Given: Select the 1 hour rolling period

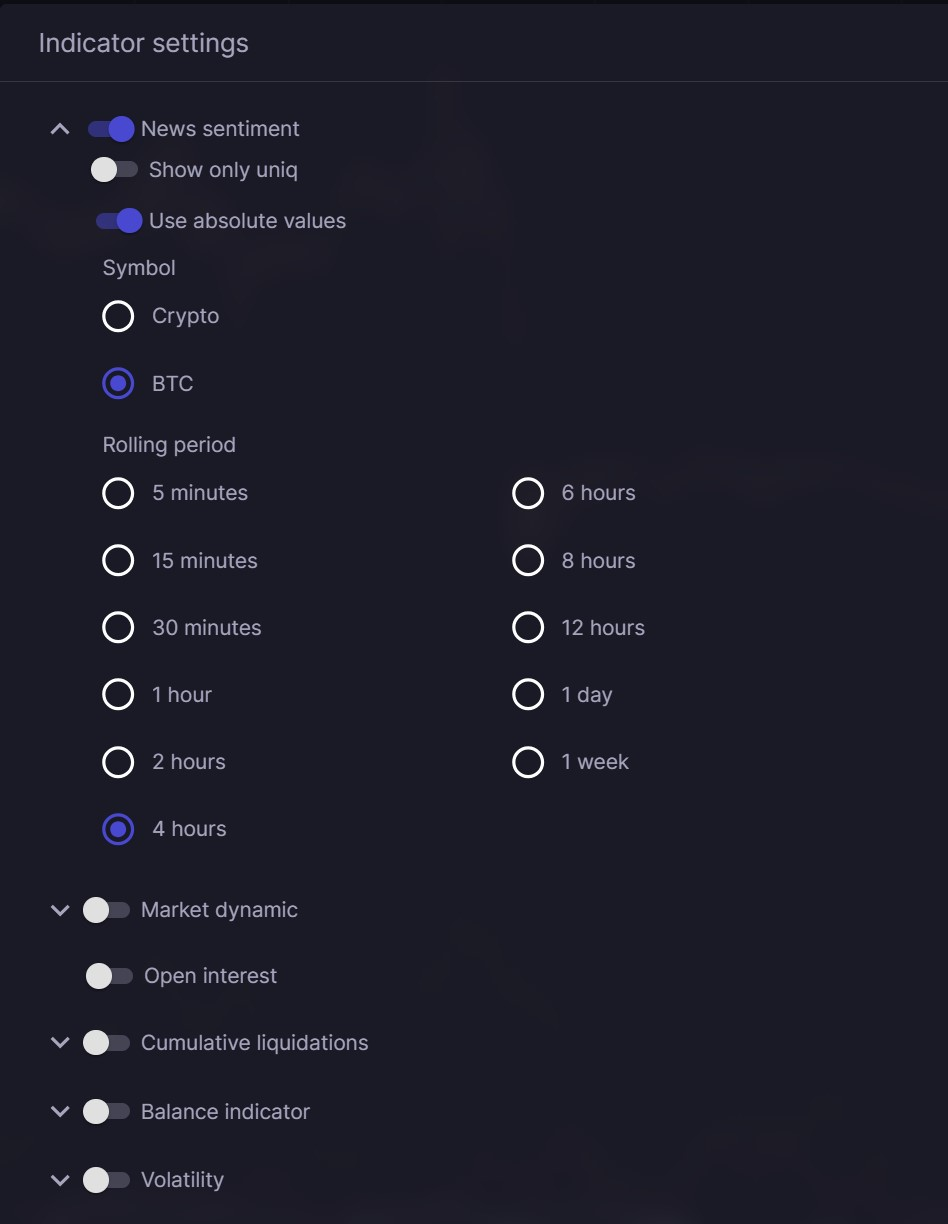Looking at the screenshot, I should (118, 695).
